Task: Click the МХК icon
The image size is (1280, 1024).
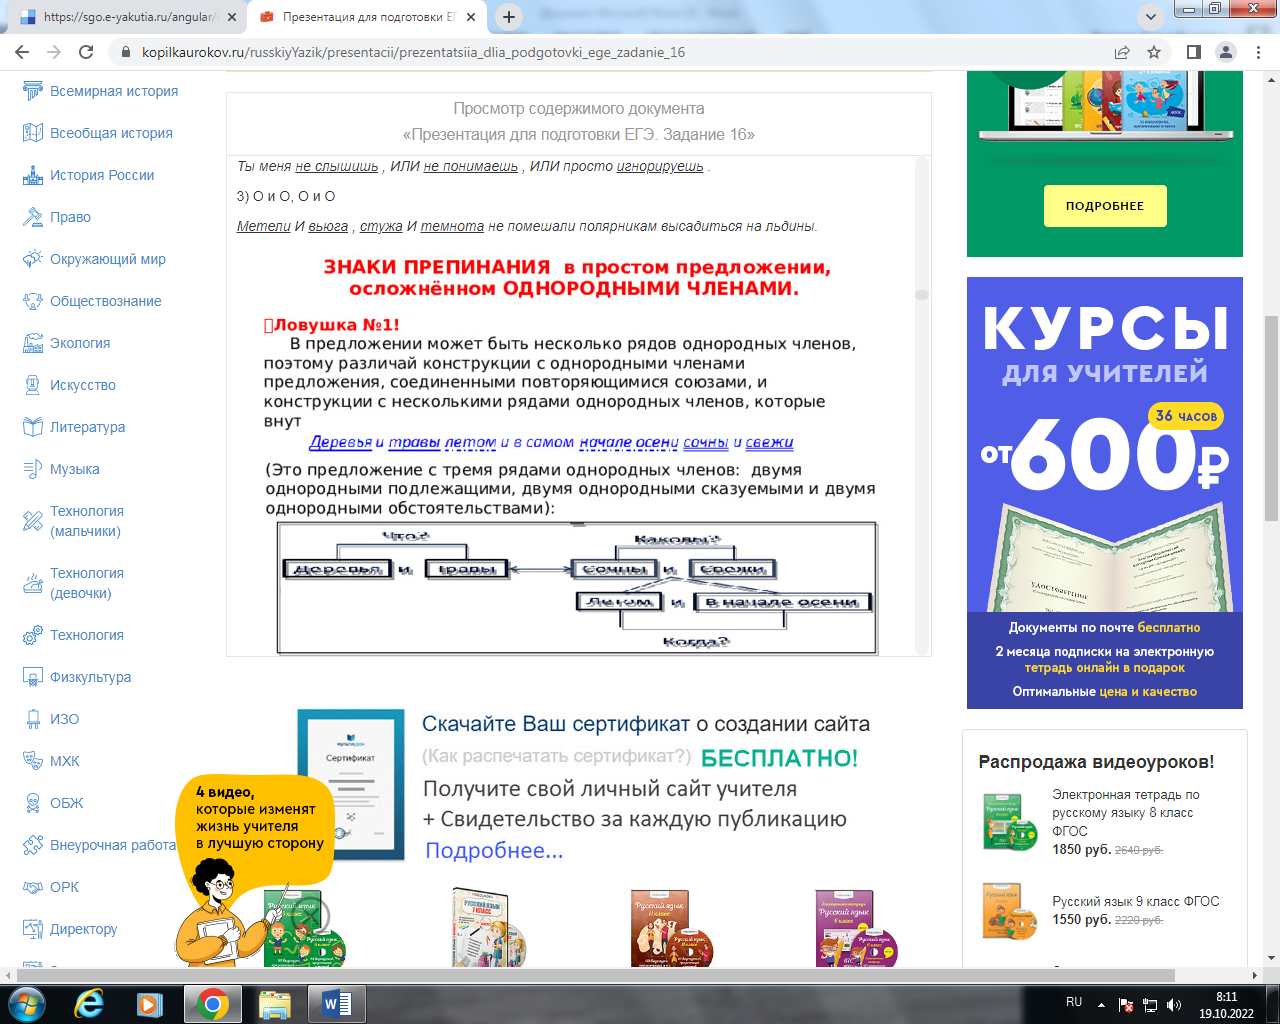Action: click(33, 761)
